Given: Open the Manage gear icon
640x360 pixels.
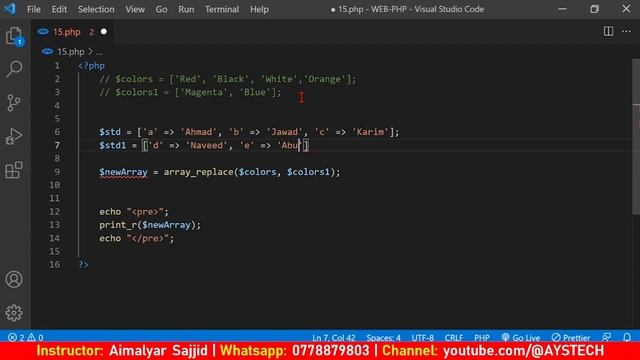Looking at the screenshot, I should [14, 313].
